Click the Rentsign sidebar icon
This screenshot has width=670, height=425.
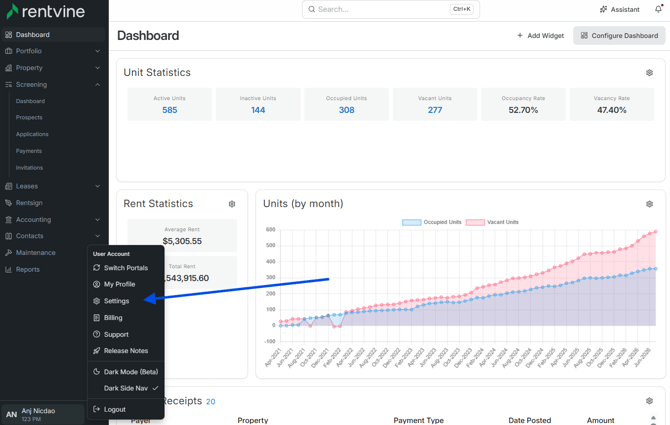click(8, 203)
